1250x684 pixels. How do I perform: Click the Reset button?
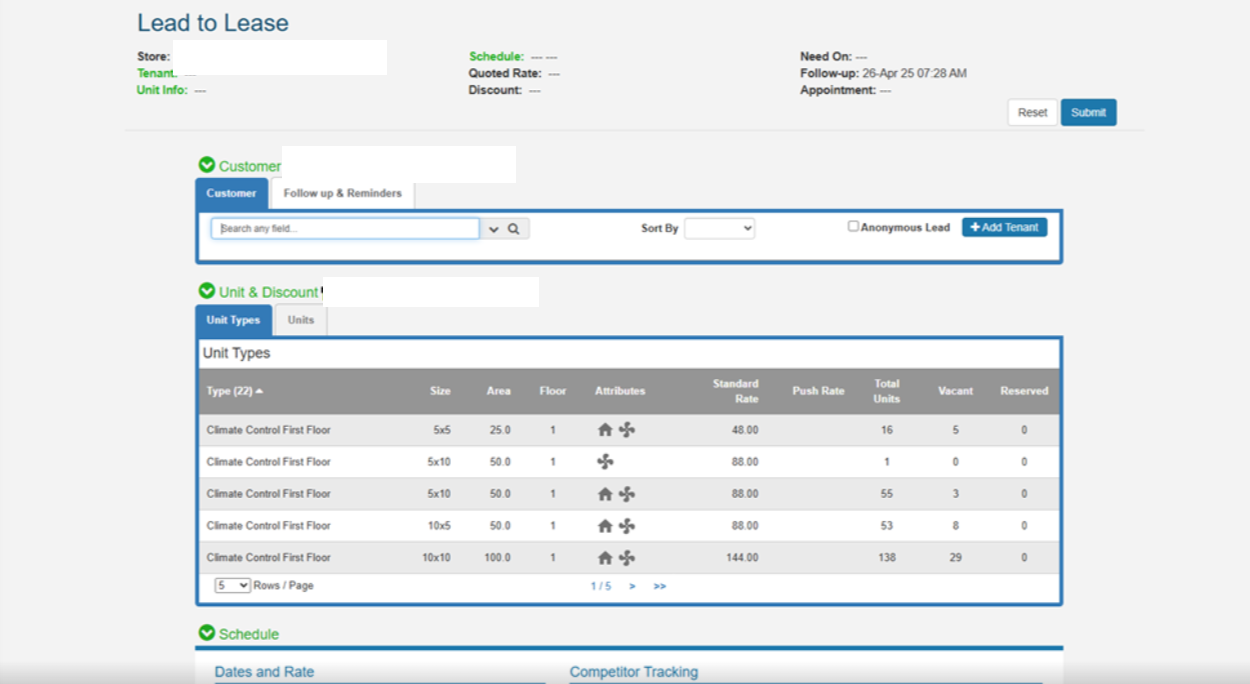(1032, 112)
